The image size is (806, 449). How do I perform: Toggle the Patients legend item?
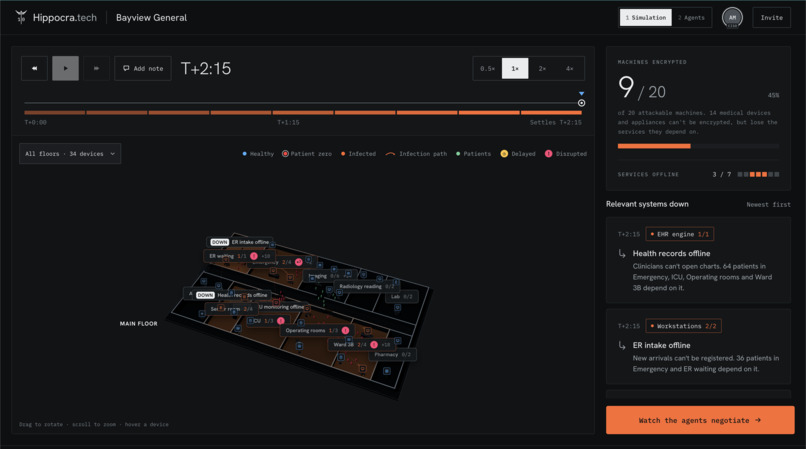tap(473, 154)
